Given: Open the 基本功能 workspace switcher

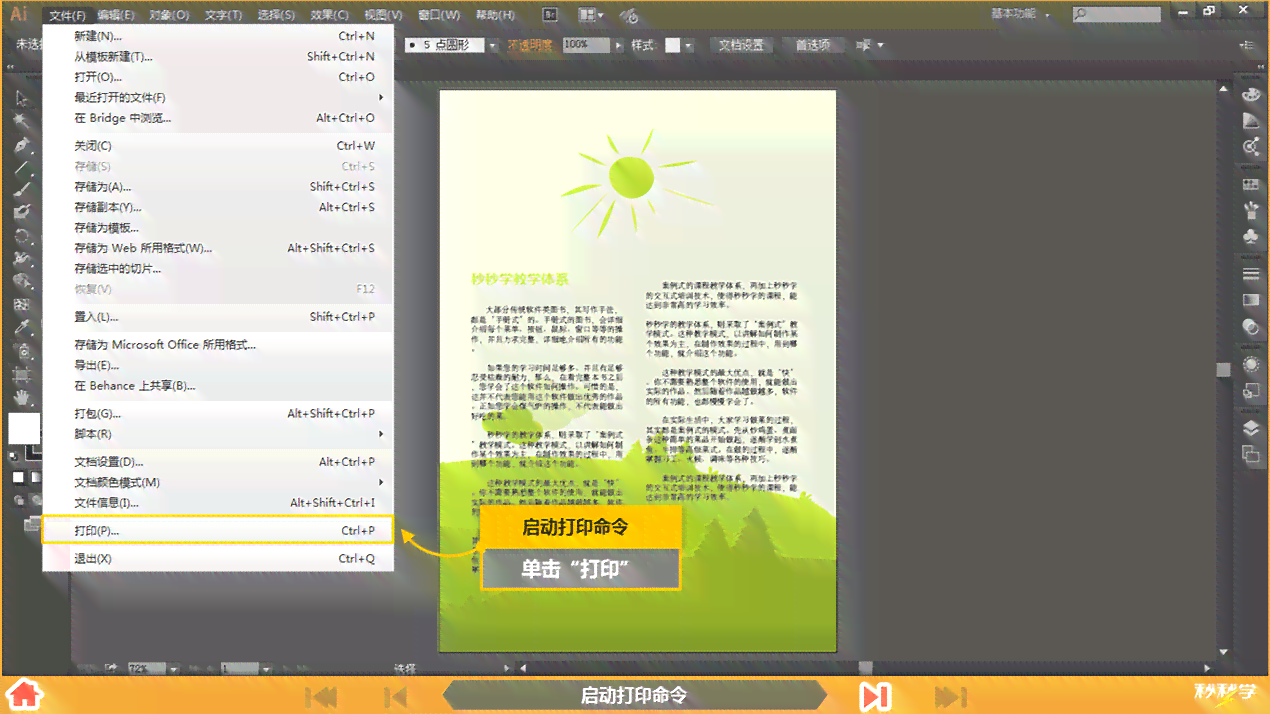Looking at the screenshot, I should [x=1020, y=14].
